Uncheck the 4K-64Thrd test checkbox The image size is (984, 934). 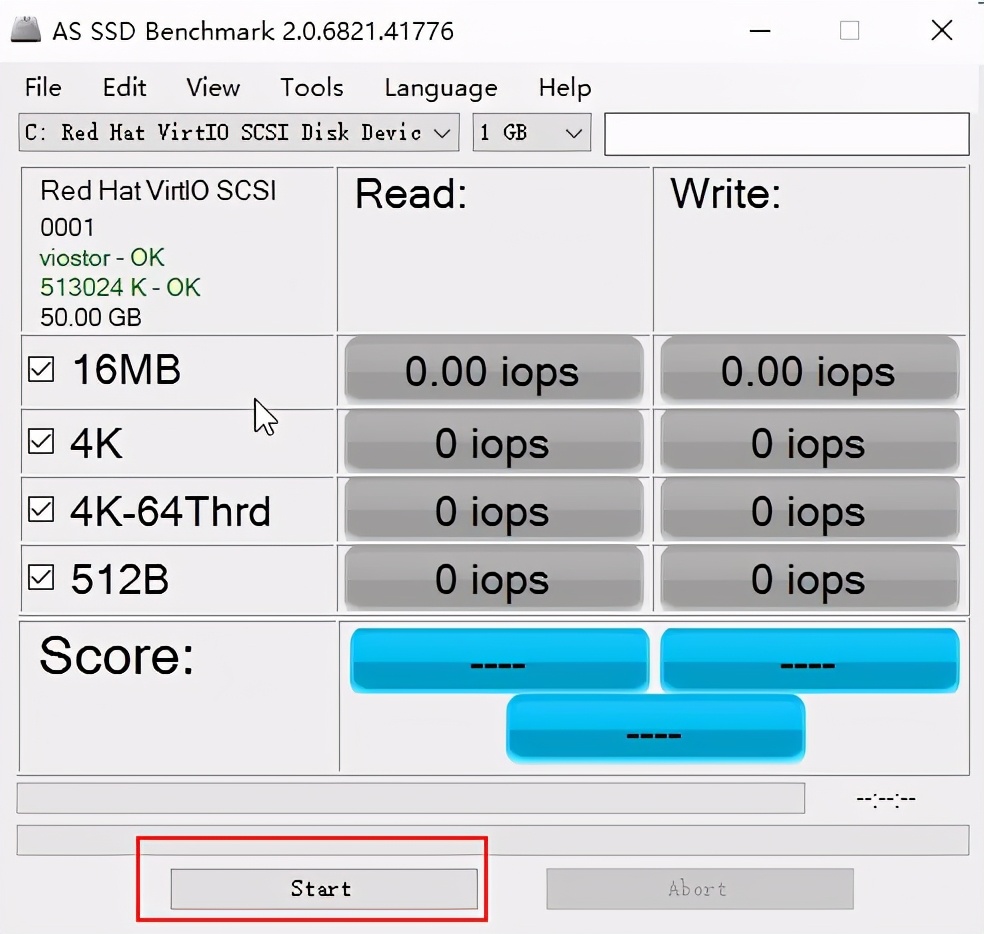pos(41,509)
